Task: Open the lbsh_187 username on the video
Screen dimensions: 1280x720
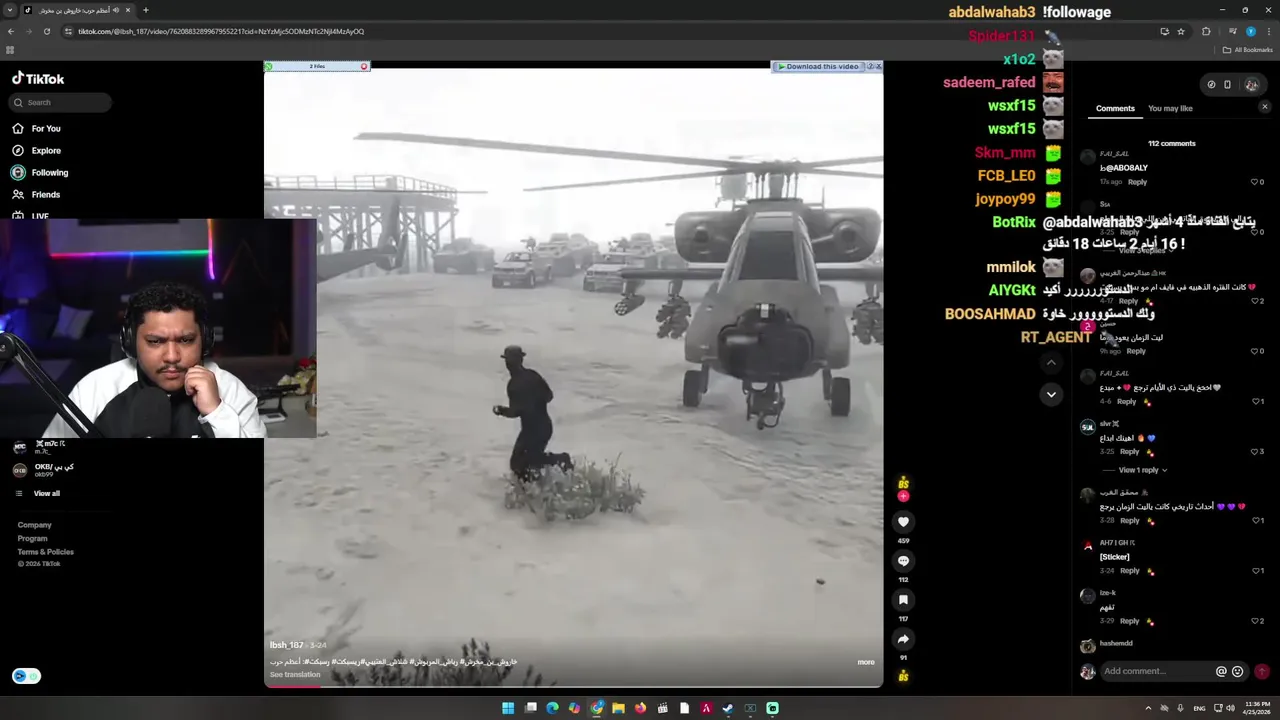Action: [x=286, y=645]
